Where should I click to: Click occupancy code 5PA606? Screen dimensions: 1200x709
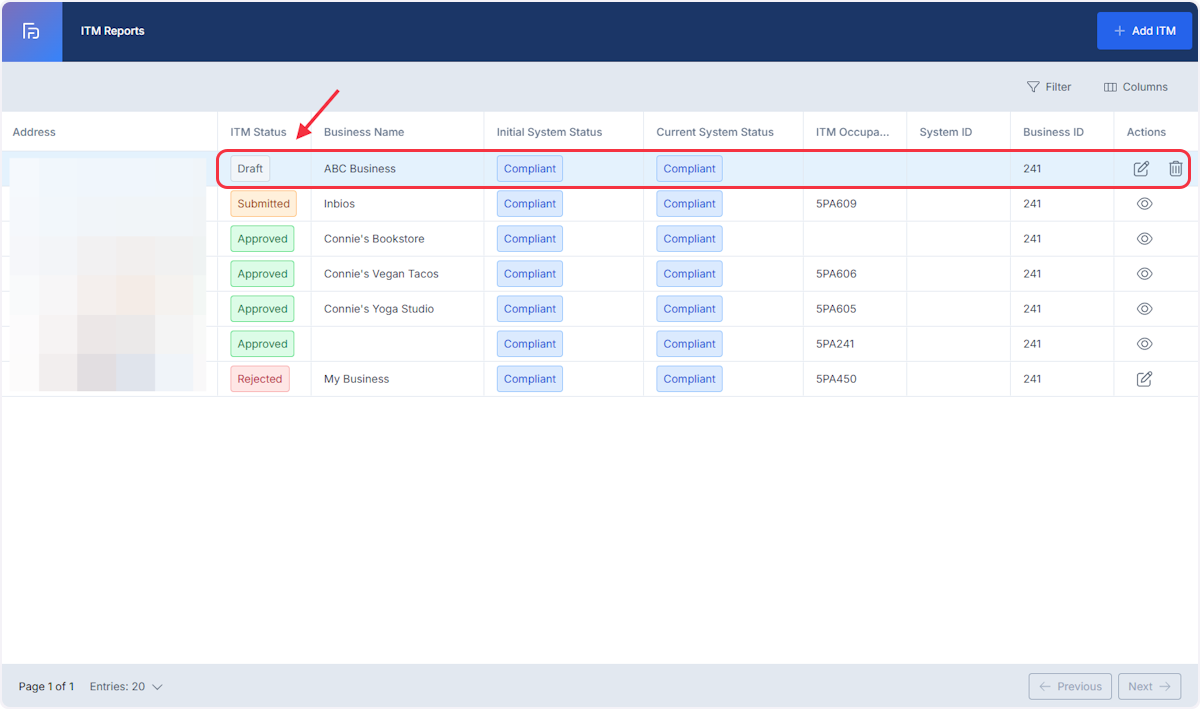click(x=836, y=274)
